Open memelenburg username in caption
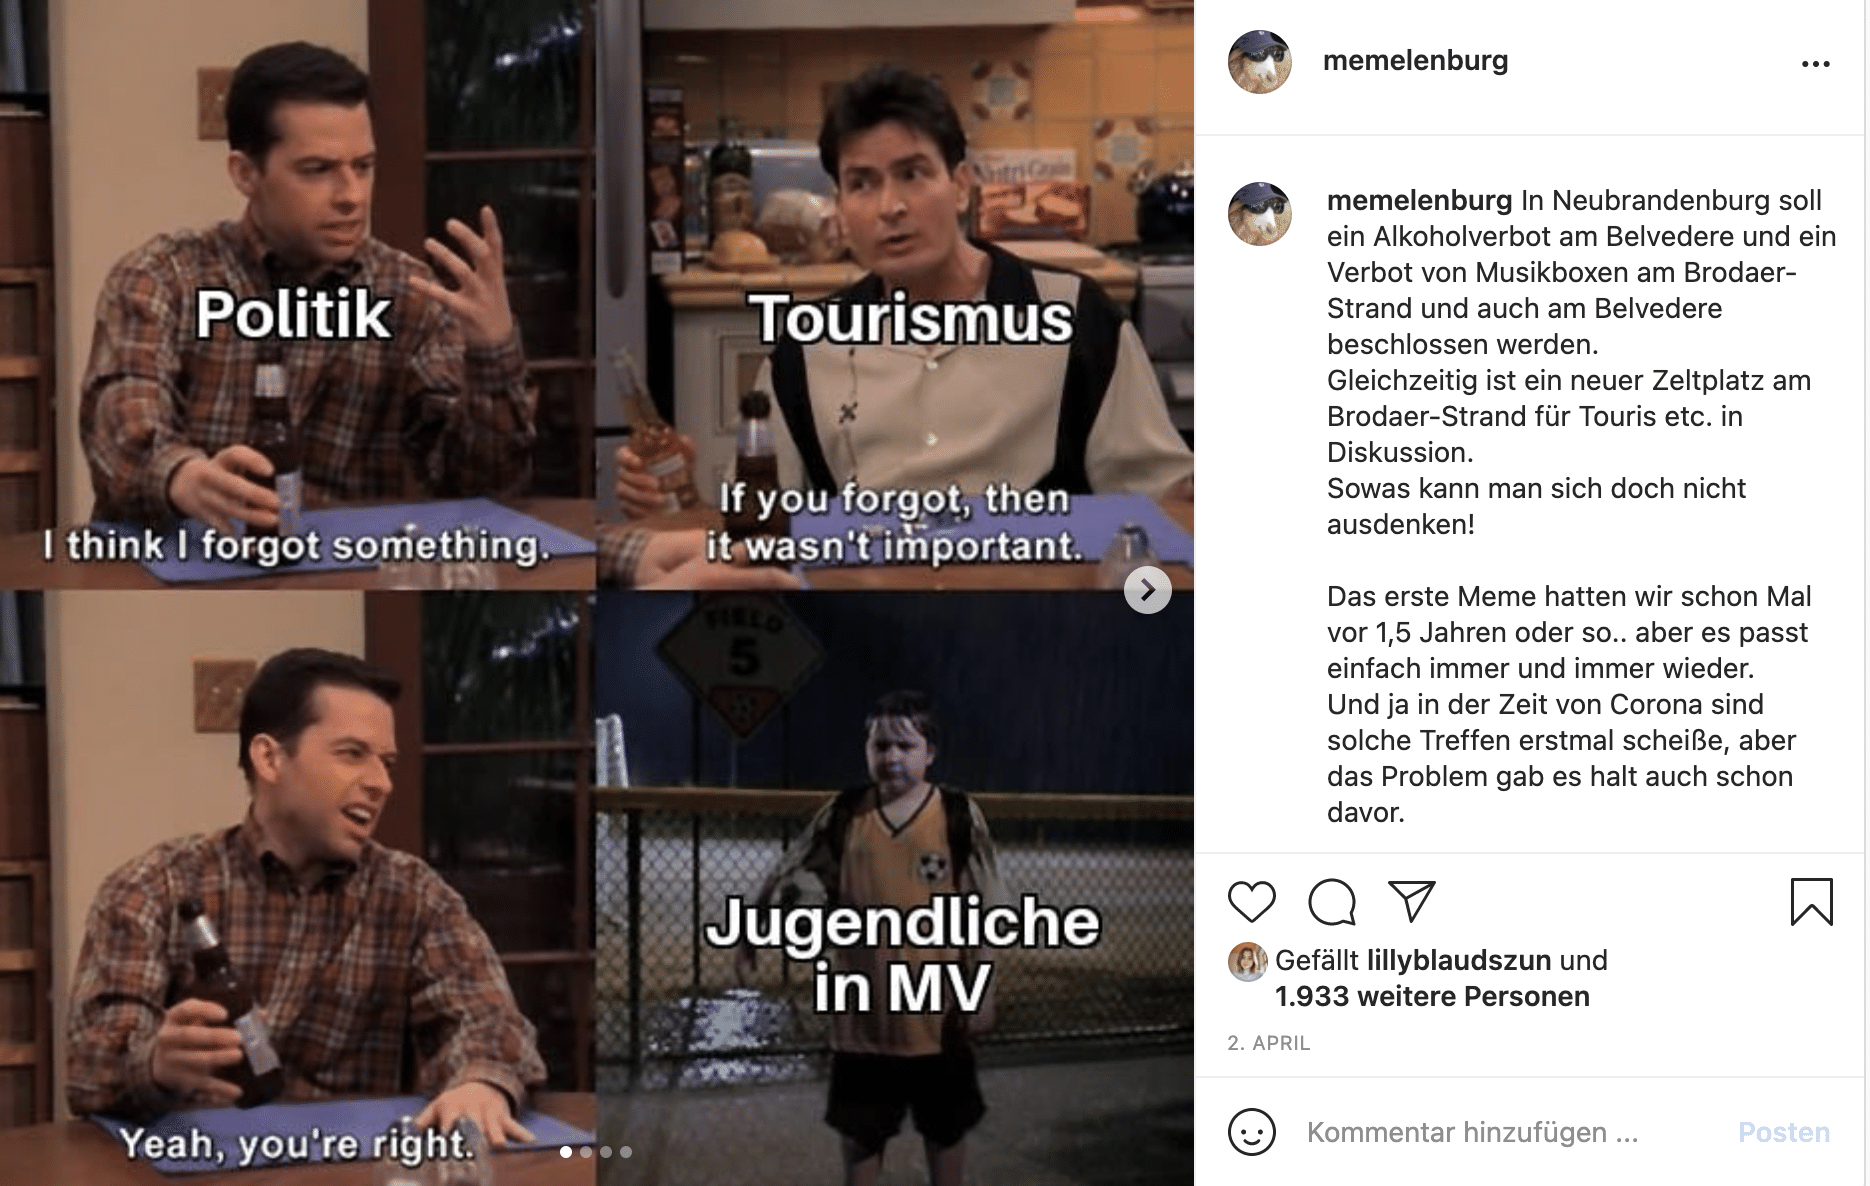This screenshot has height=1186, width=1870. [1419, 200]
